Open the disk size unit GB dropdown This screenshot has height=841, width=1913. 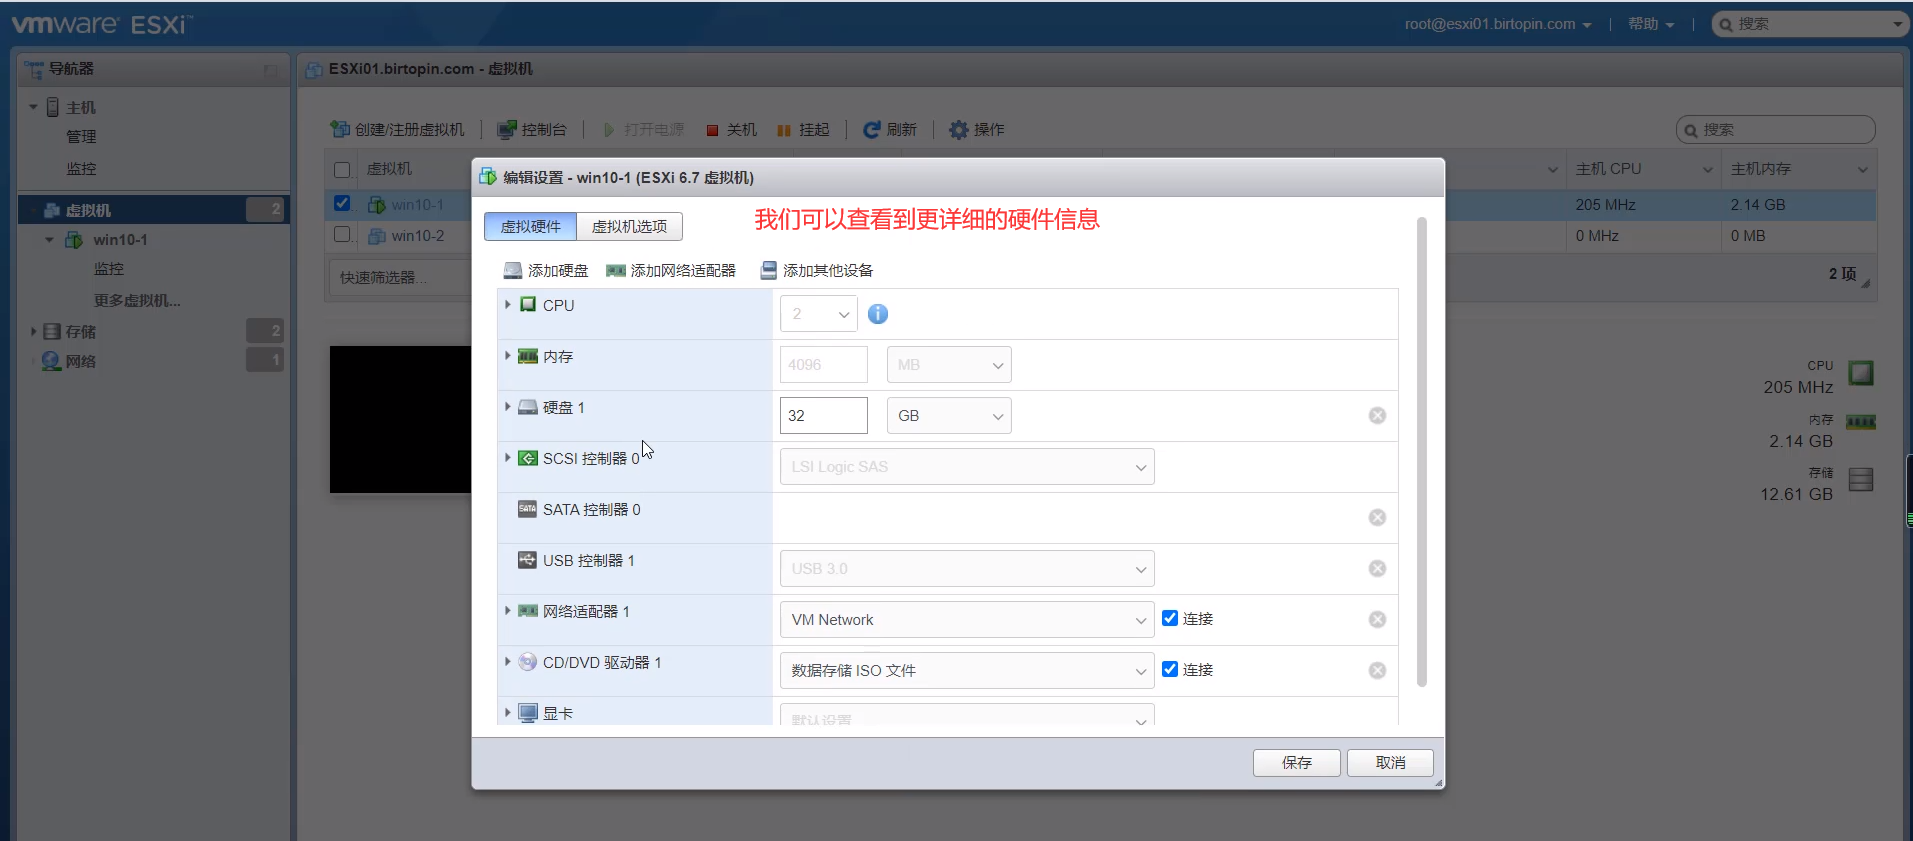pyautogui.click(x=949, y=416)
